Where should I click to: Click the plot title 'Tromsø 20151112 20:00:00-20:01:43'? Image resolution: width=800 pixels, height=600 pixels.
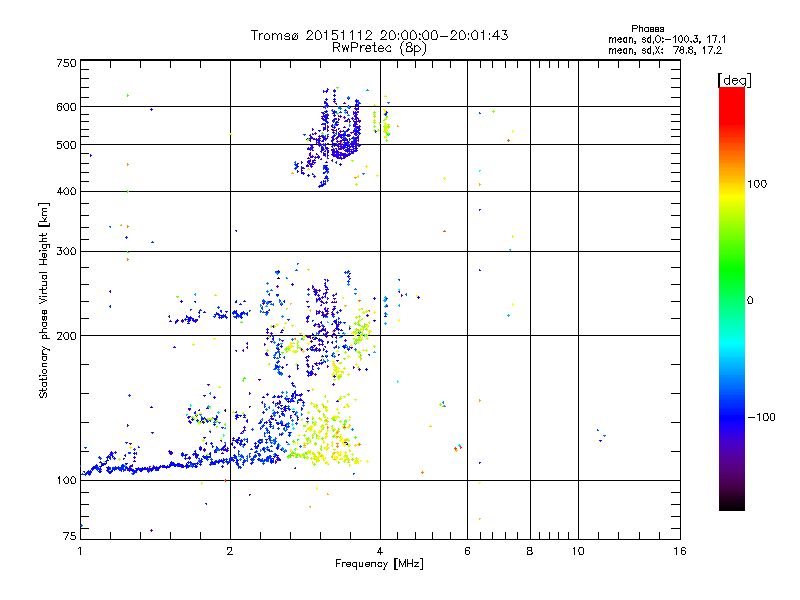click(379, 35)
